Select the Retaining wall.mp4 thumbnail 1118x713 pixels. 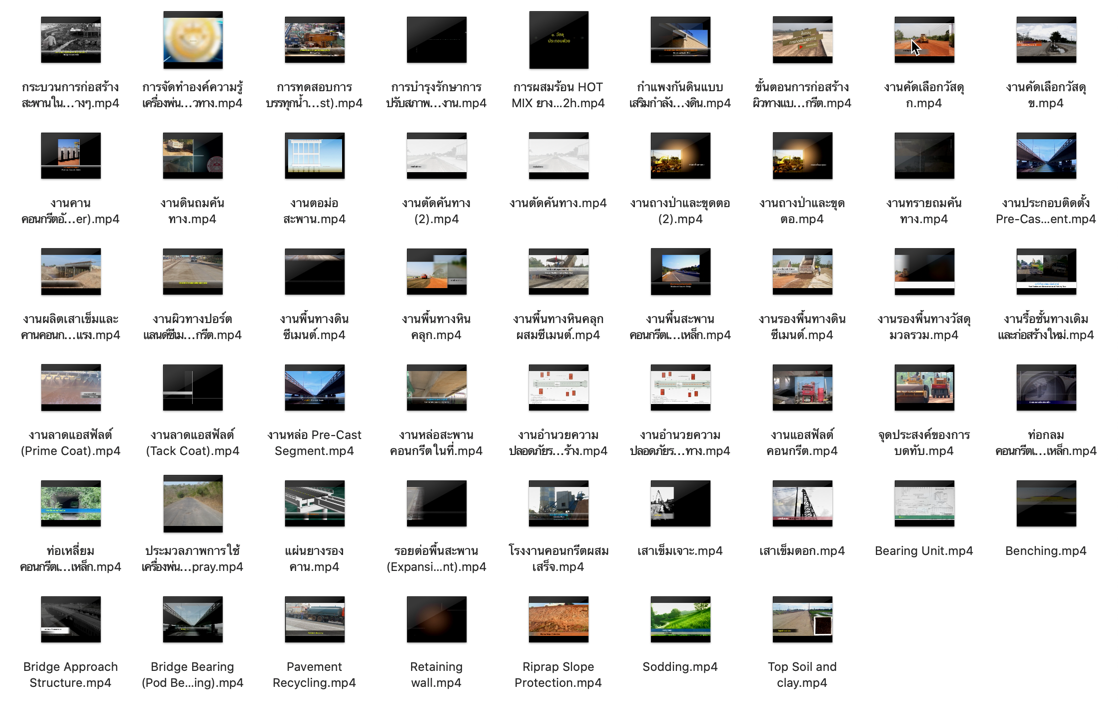436,620
